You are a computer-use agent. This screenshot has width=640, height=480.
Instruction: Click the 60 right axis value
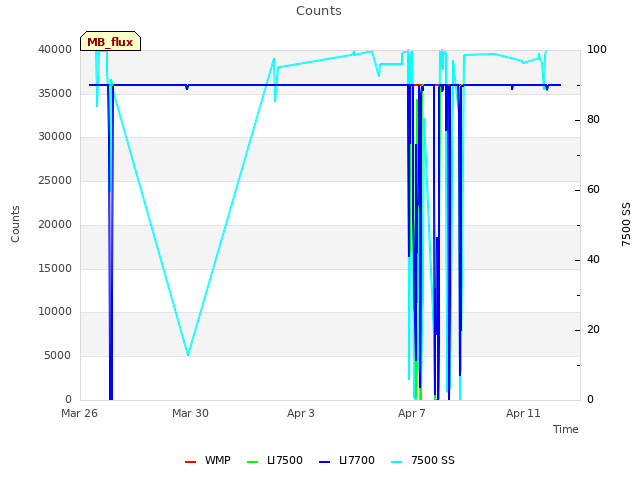click(593, 190)
